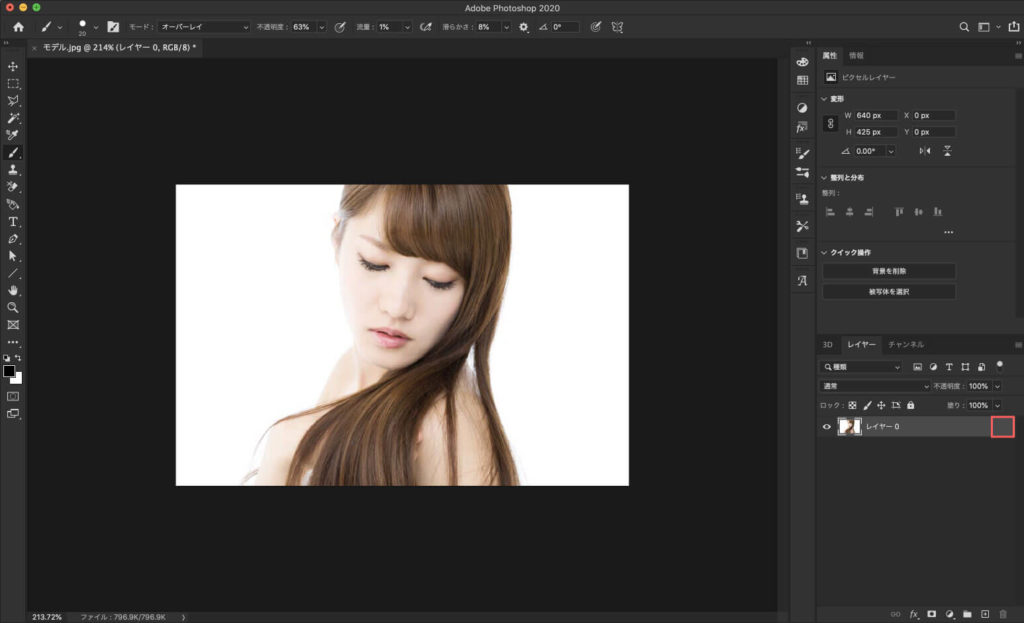
Task: Go to the Home screen
Action: tap(18, 27)
